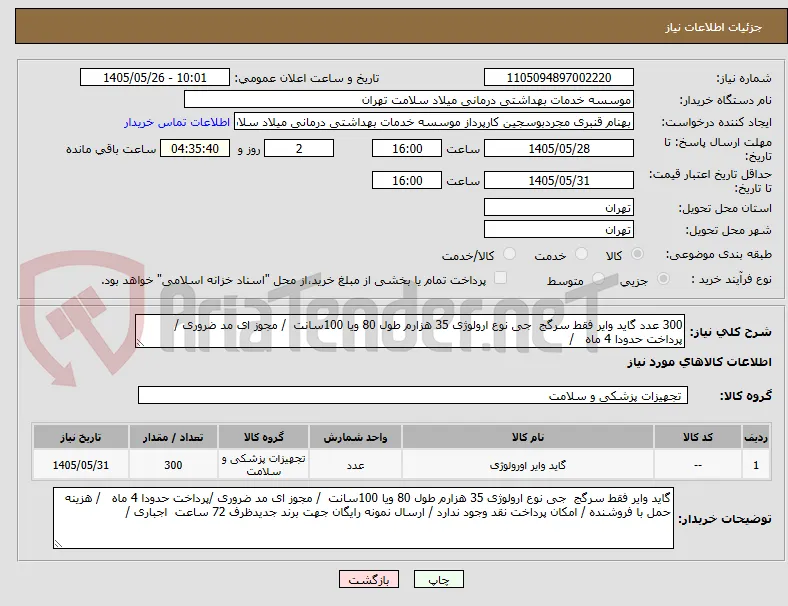Screen dimensions: 788x606
Task: Click the item name گاید وایر اورولوژی cell
Action: coord(528,465)
